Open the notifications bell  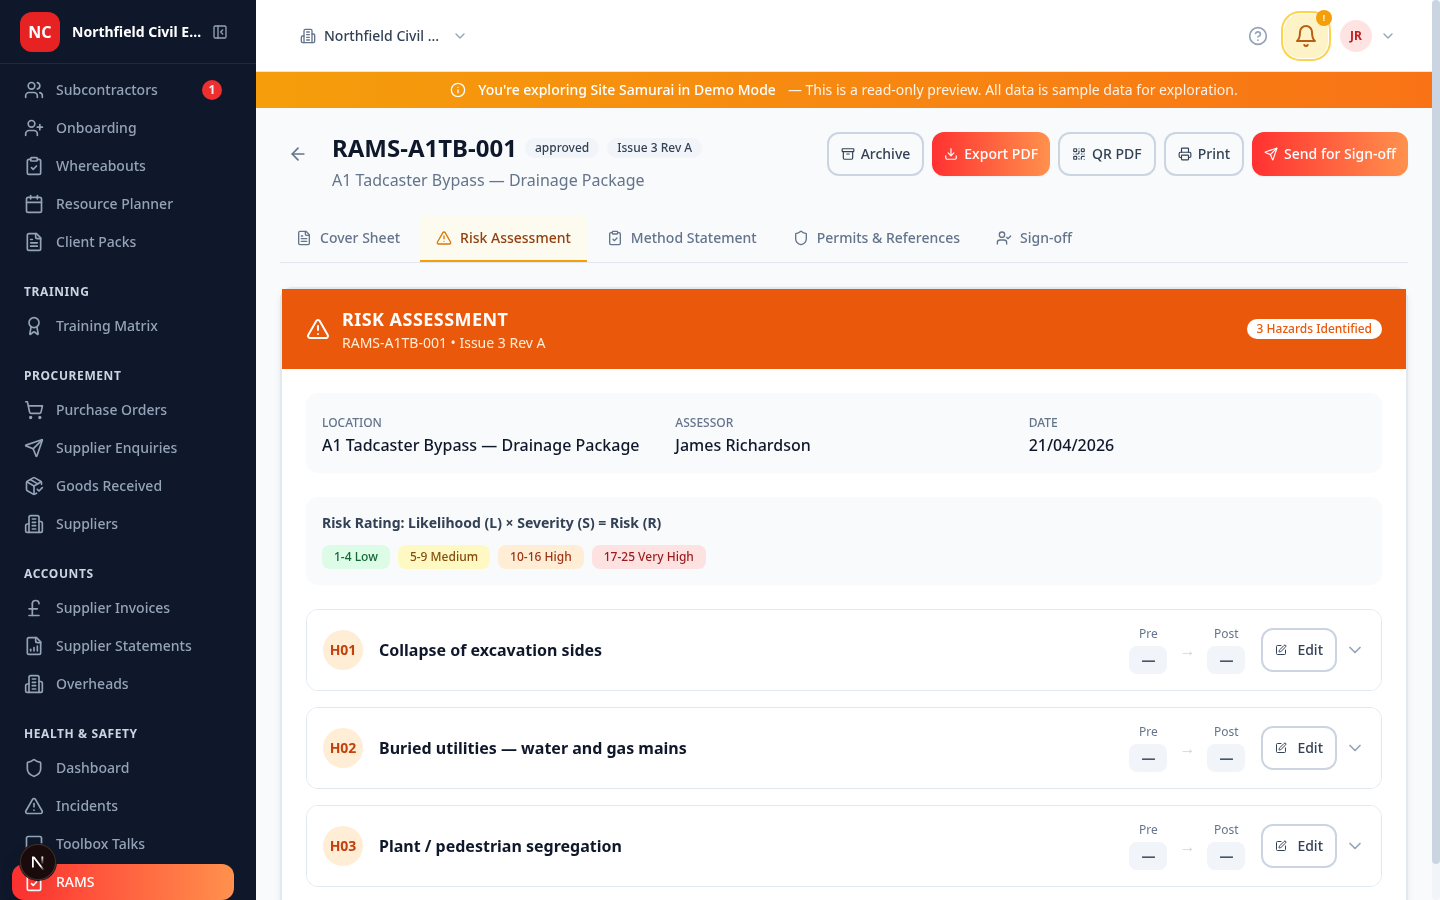1305,35
